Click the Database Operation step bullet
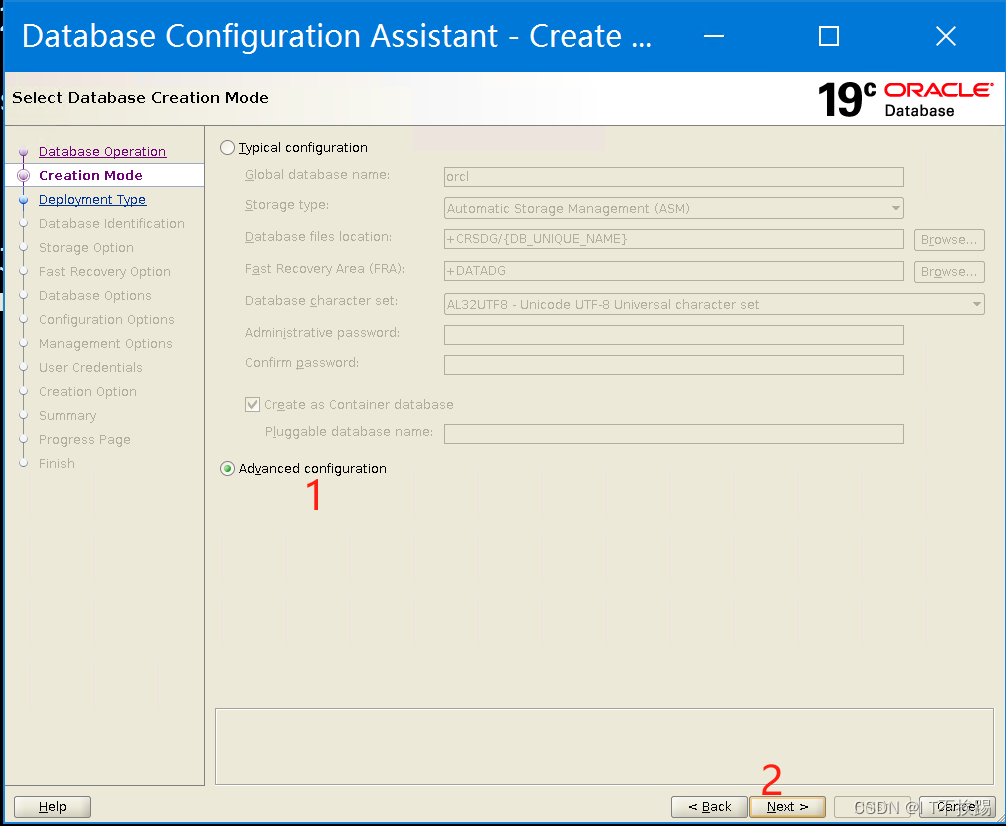The width and height of the screenshot is (1006, 826). [x=24, y=152]
